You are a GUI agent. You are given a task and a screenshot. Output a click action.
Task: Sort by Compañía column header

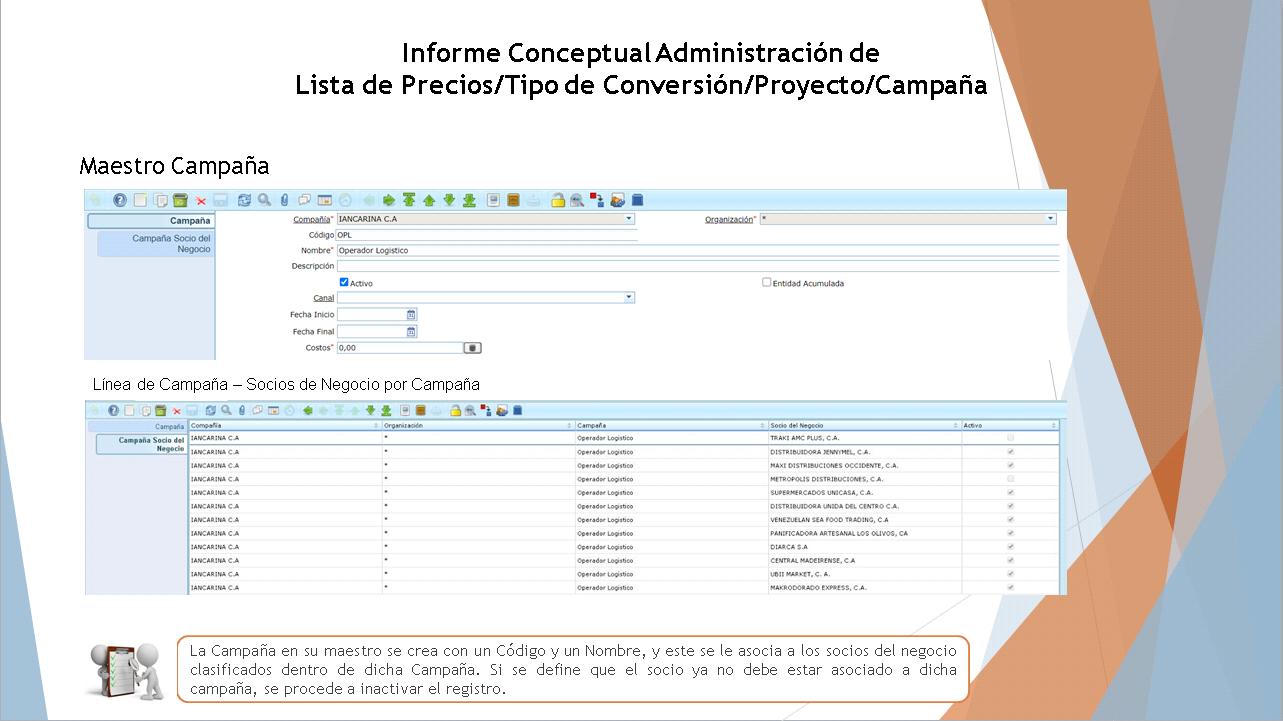[285, 426]
